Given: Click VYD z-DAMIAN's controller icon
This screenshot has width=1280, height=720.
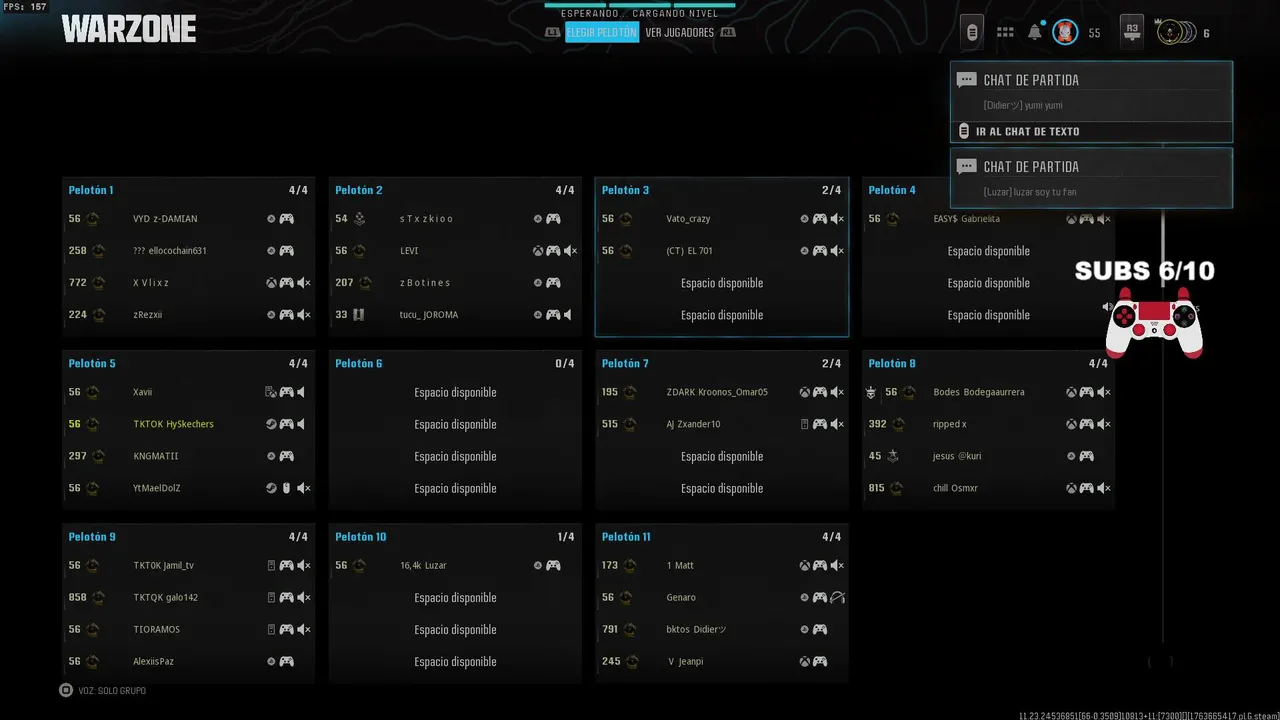Looking at the screenshot, I should click(286, 219).
